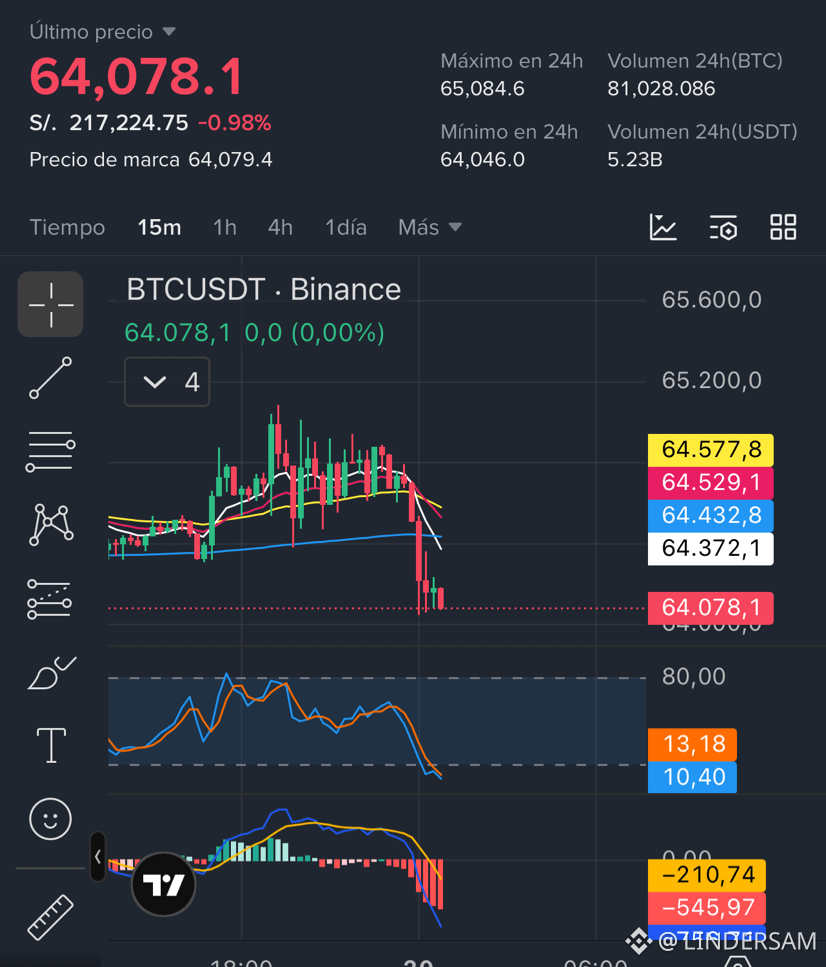This screenshot has width=826, height=967.
Task: Click the red 64.078,1 current price label
Action: (711, 607)
